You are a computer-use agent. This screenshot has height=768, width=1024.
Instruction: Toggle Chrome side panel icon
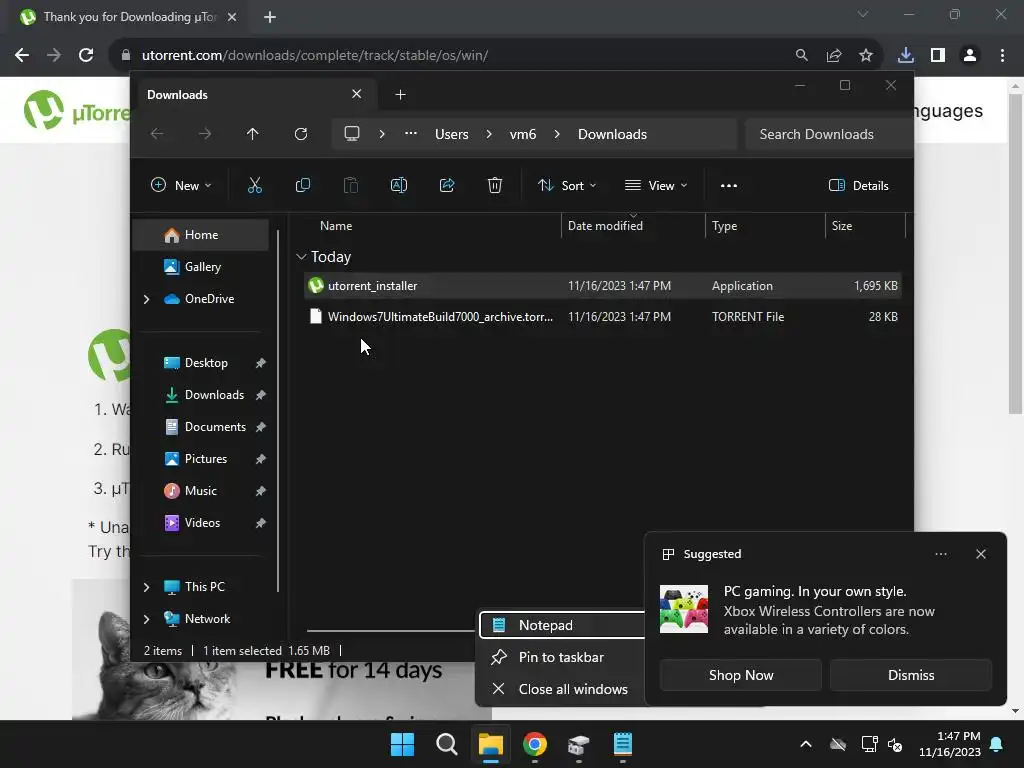point(938,55)
